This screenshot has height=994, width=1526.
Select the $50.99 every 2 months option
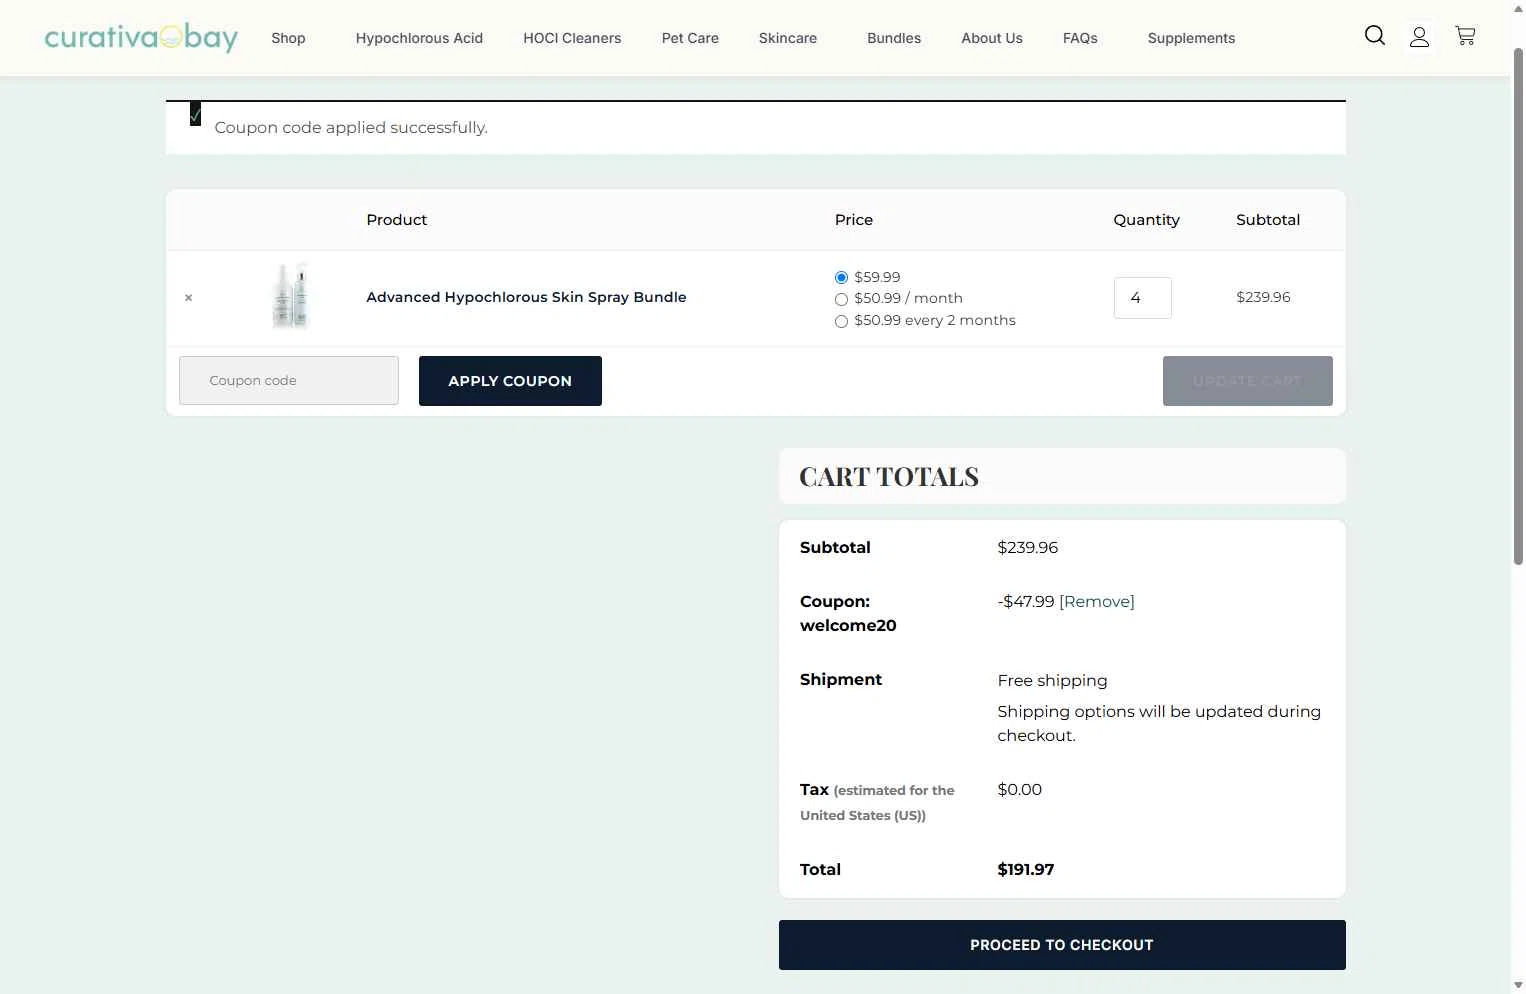[x=841, y=321]
